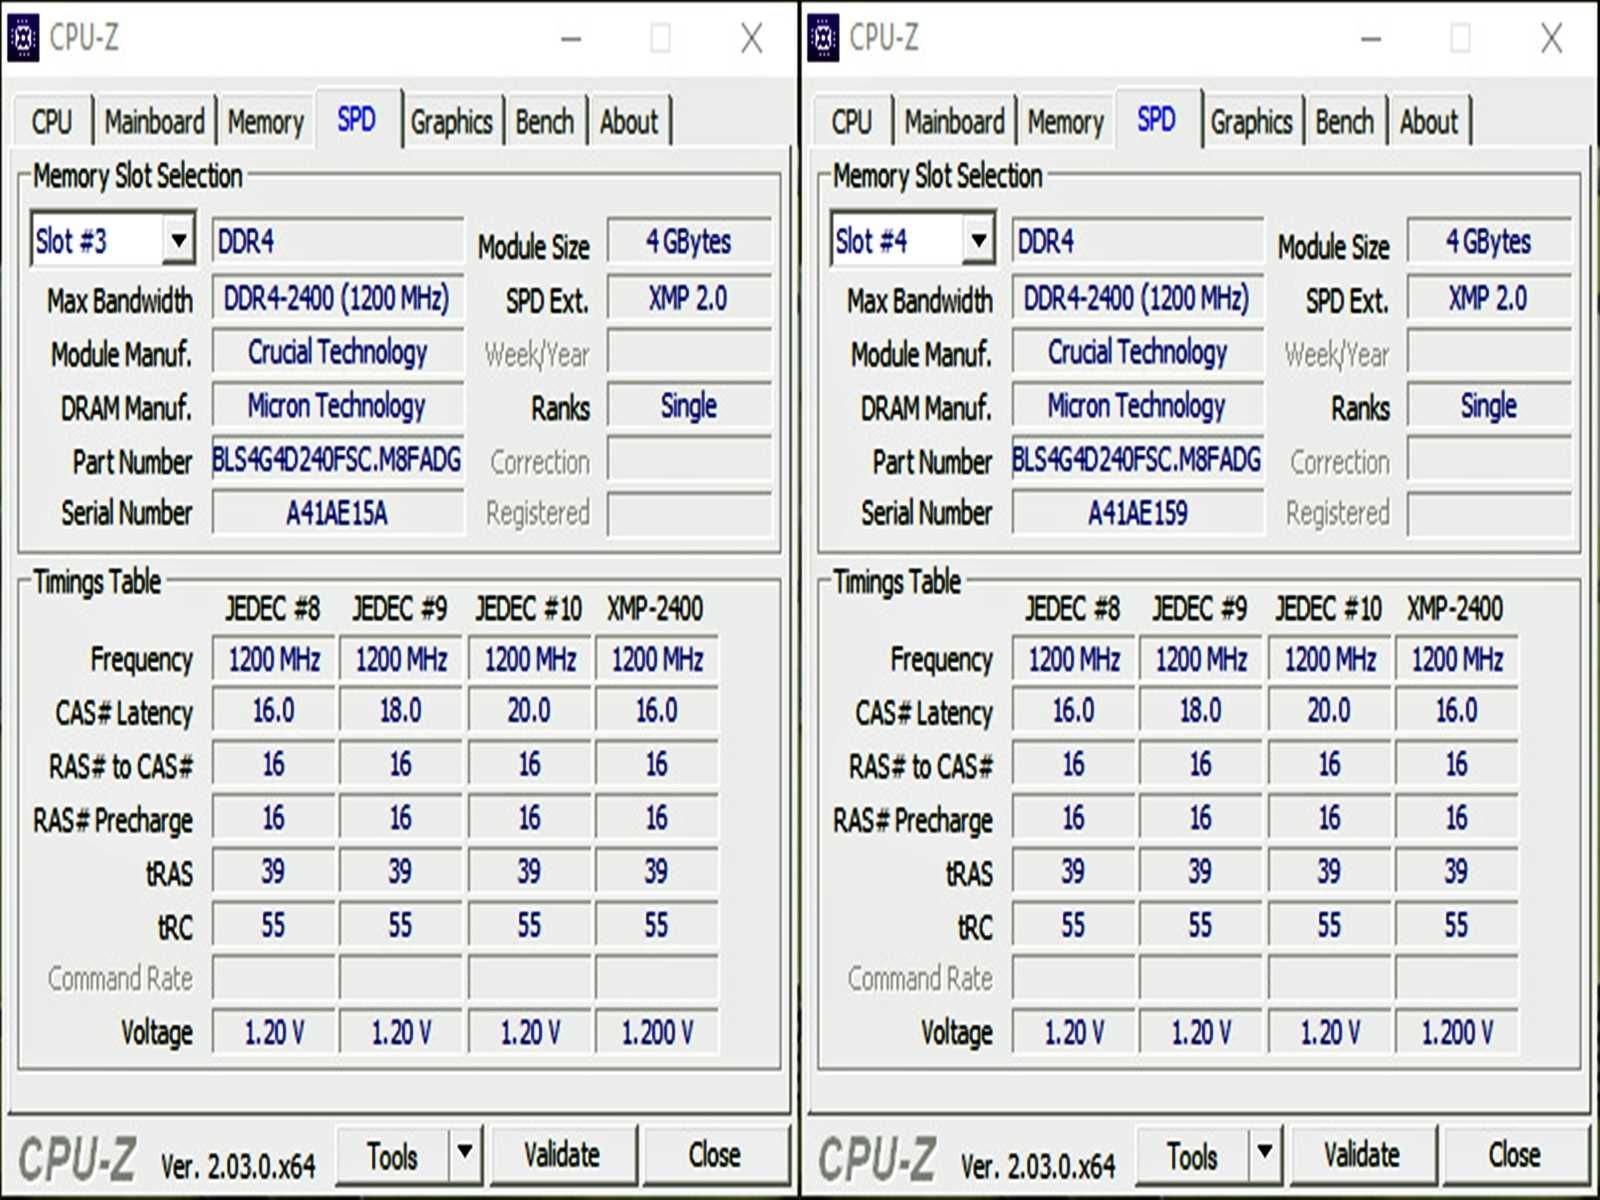This screenshot has height=1200, width=1600.
Task: Open Graphics tab in right window
Action: coord(1251,122)
